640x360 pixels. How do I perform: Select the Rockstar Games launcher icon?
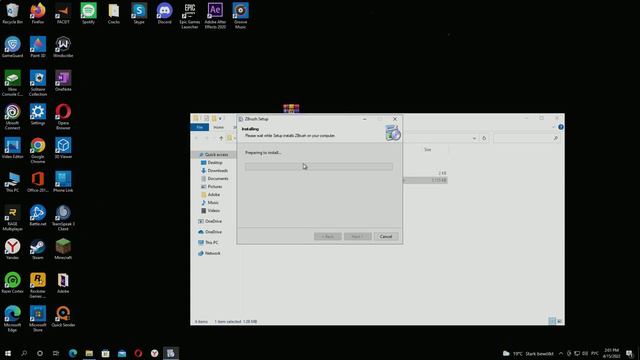coord(38,285)
